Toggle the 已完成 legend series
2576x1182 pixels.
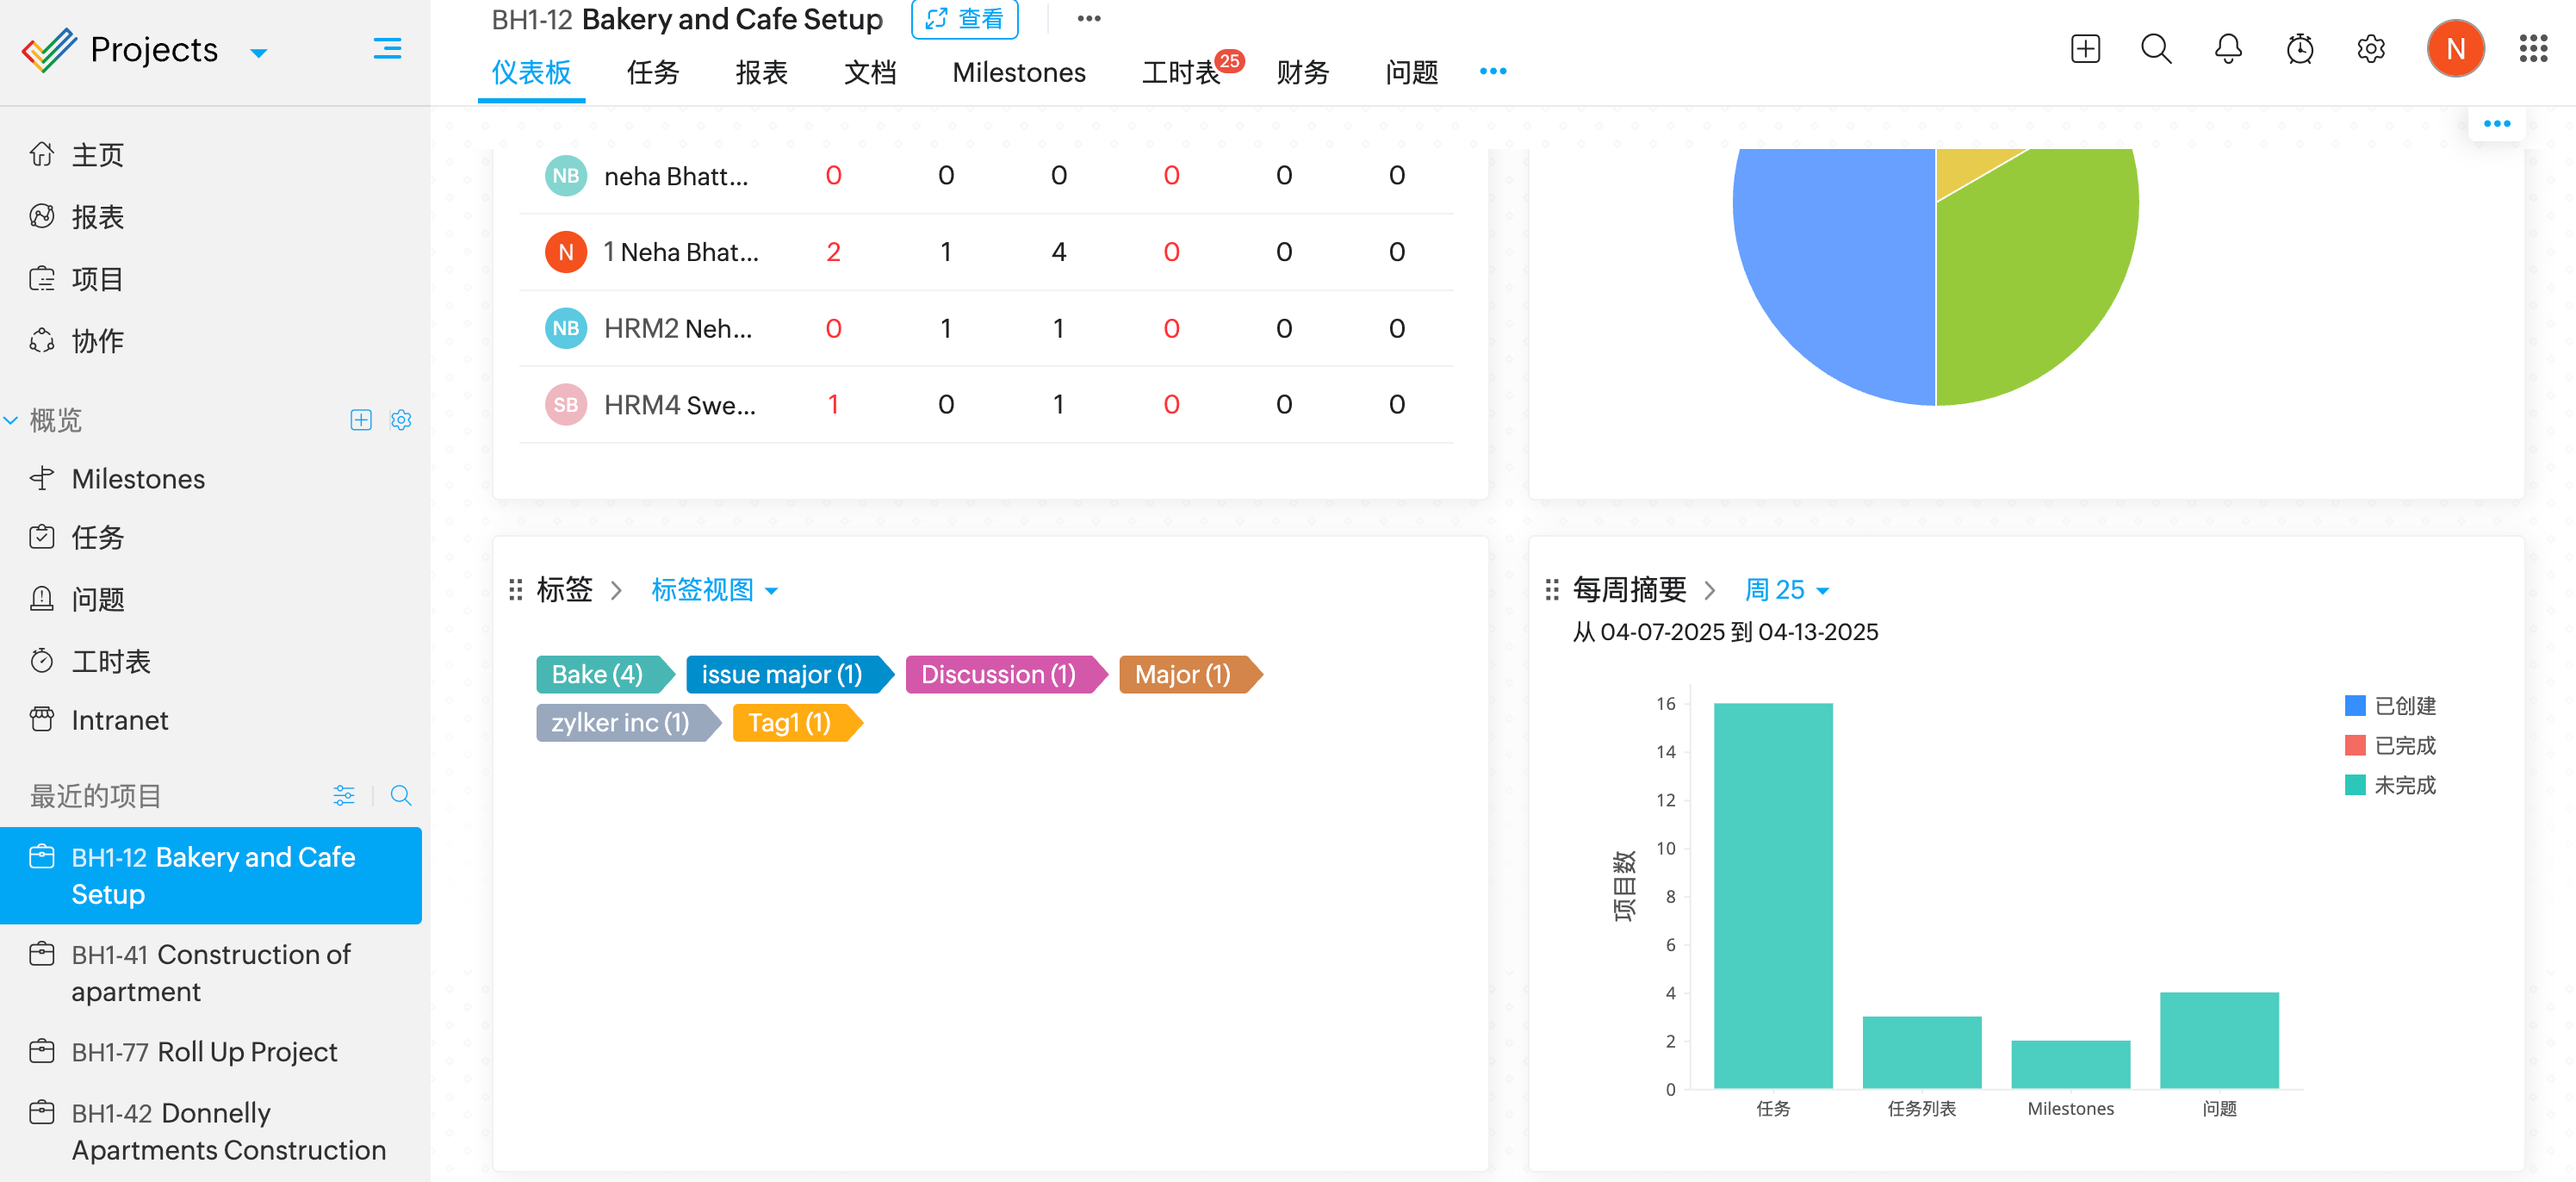[x=2389, y=746]
